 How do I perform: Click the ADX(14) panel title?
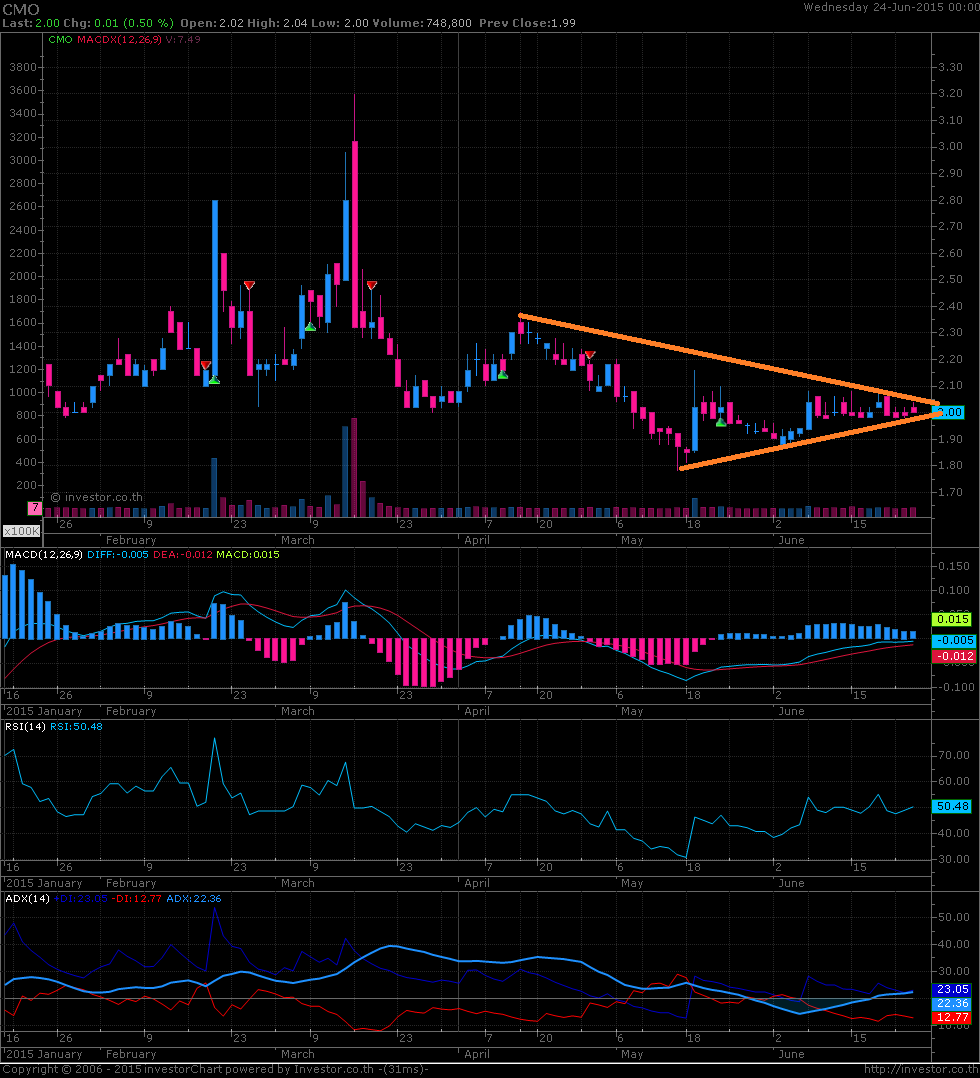click(28, 898)
